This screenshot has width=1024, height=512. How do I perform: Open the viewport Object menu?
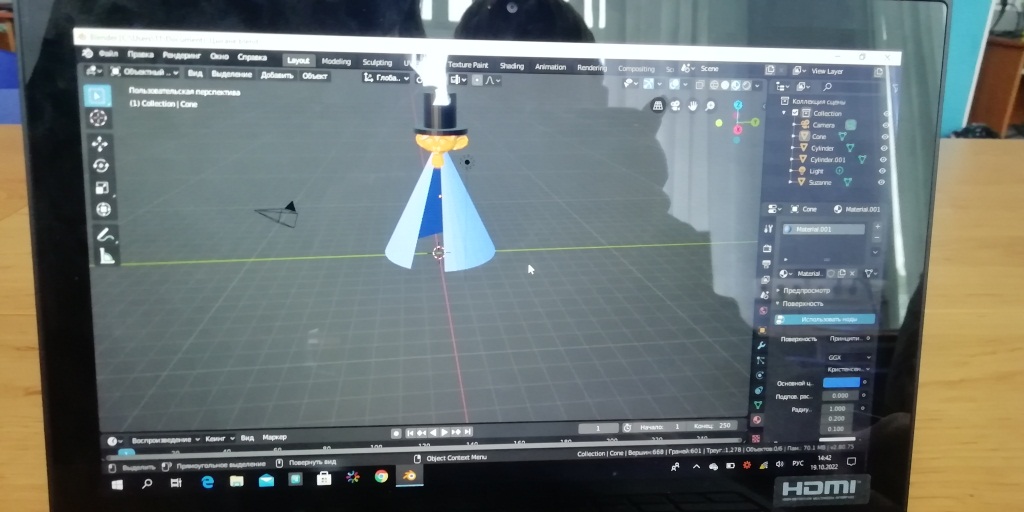tap(315, 76)
